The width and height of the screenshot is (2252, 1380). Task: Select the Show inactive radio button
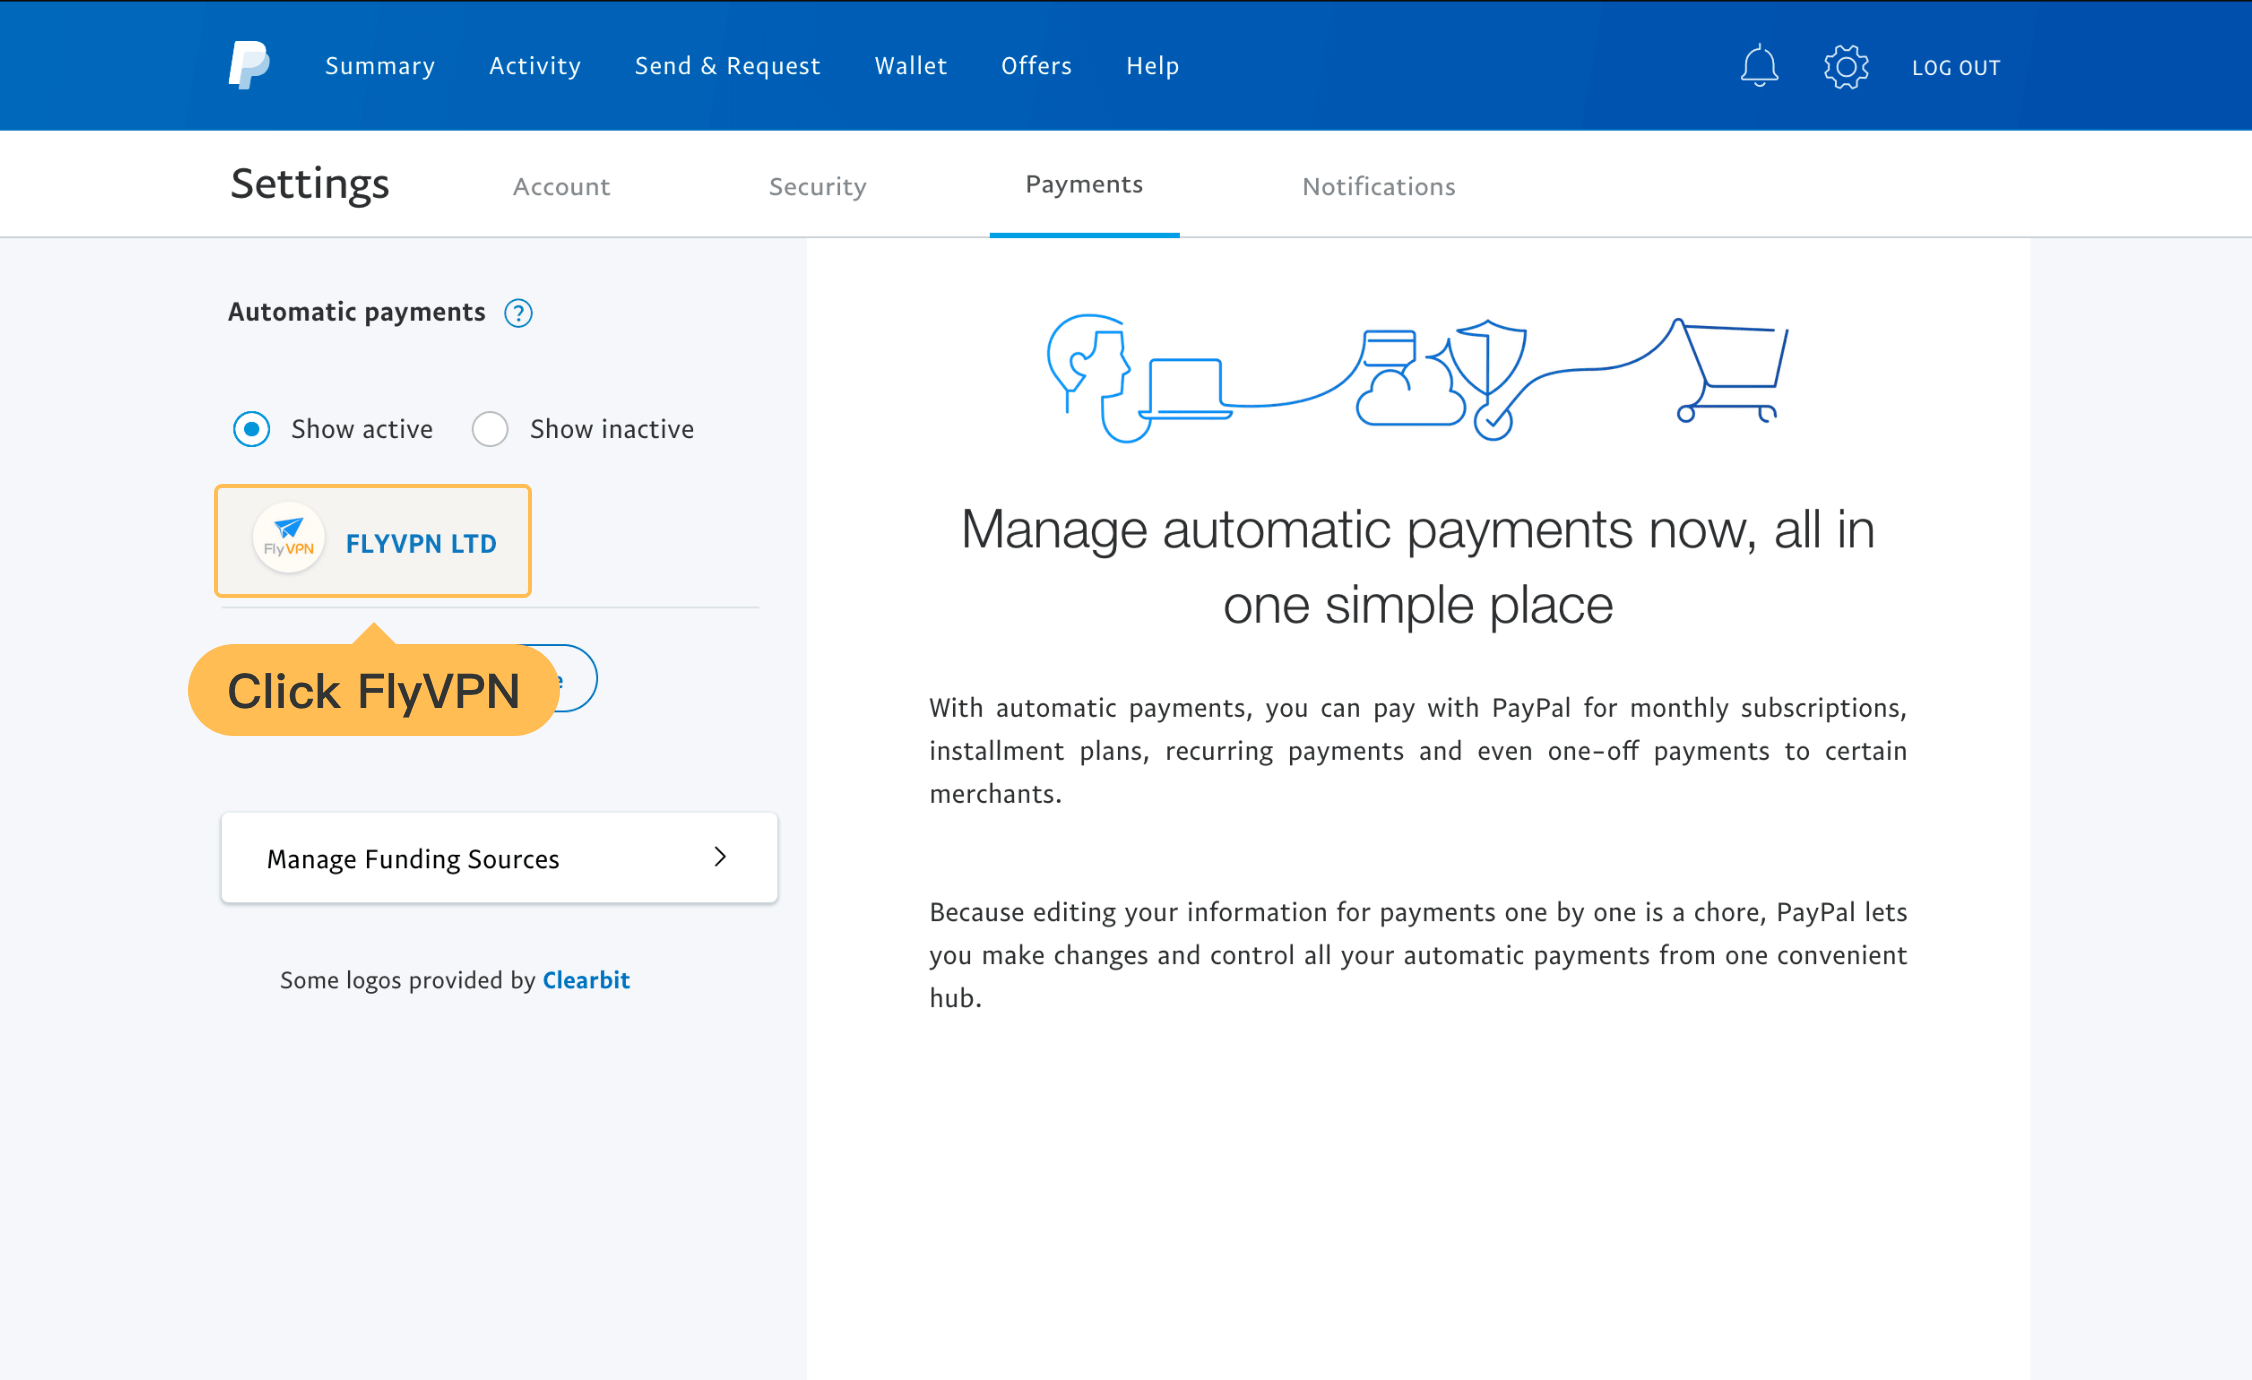[490, 429]
